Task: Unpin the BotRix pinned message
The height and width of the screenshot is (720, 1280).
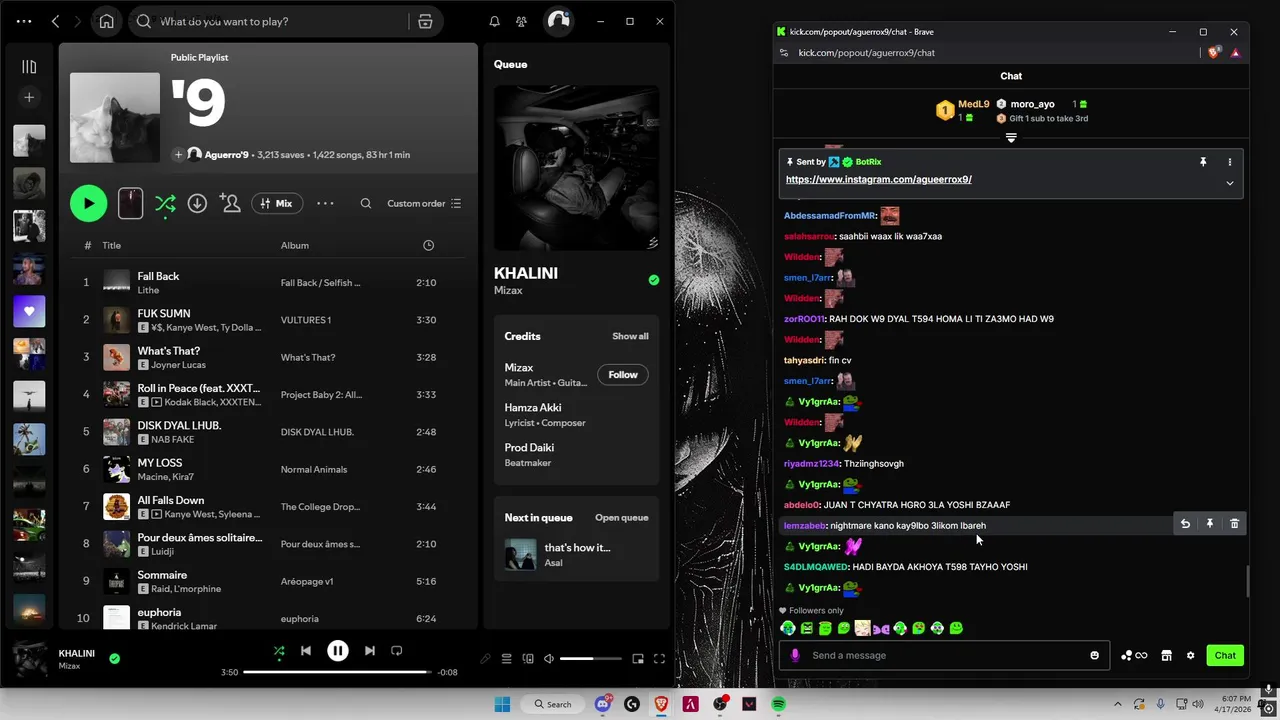Action: (1203, 161)
